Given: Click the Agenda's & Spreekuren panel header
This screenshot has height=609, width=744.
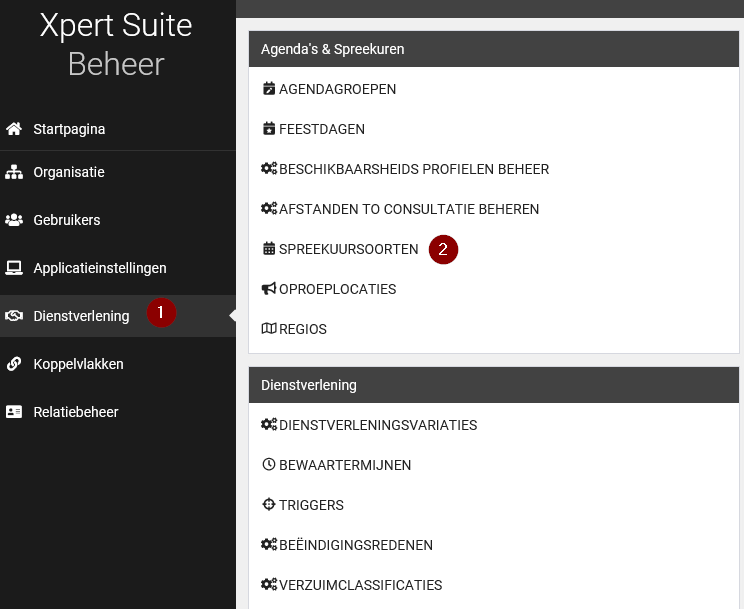Looking at the screenshot, I should click(x=493, y=49).
